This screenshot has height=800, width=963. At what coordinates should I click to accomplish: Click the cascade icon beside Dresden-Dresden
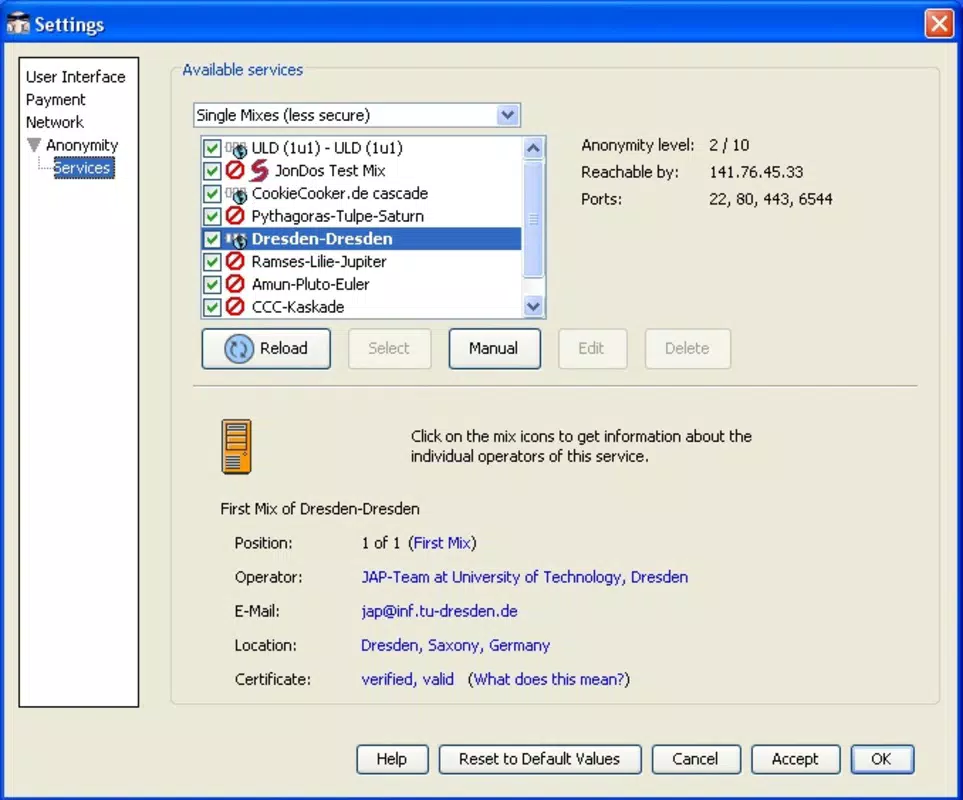point(236,239)
